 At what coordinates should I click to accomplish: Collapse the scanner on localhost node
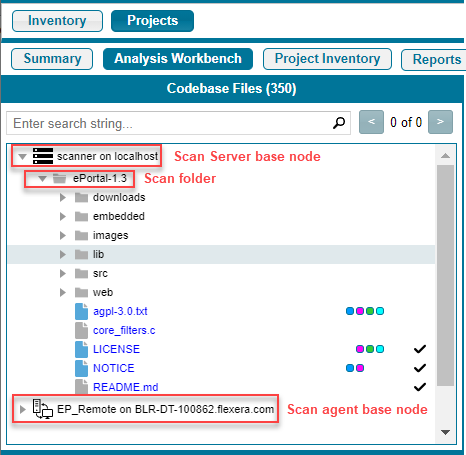tap(22, 156)
